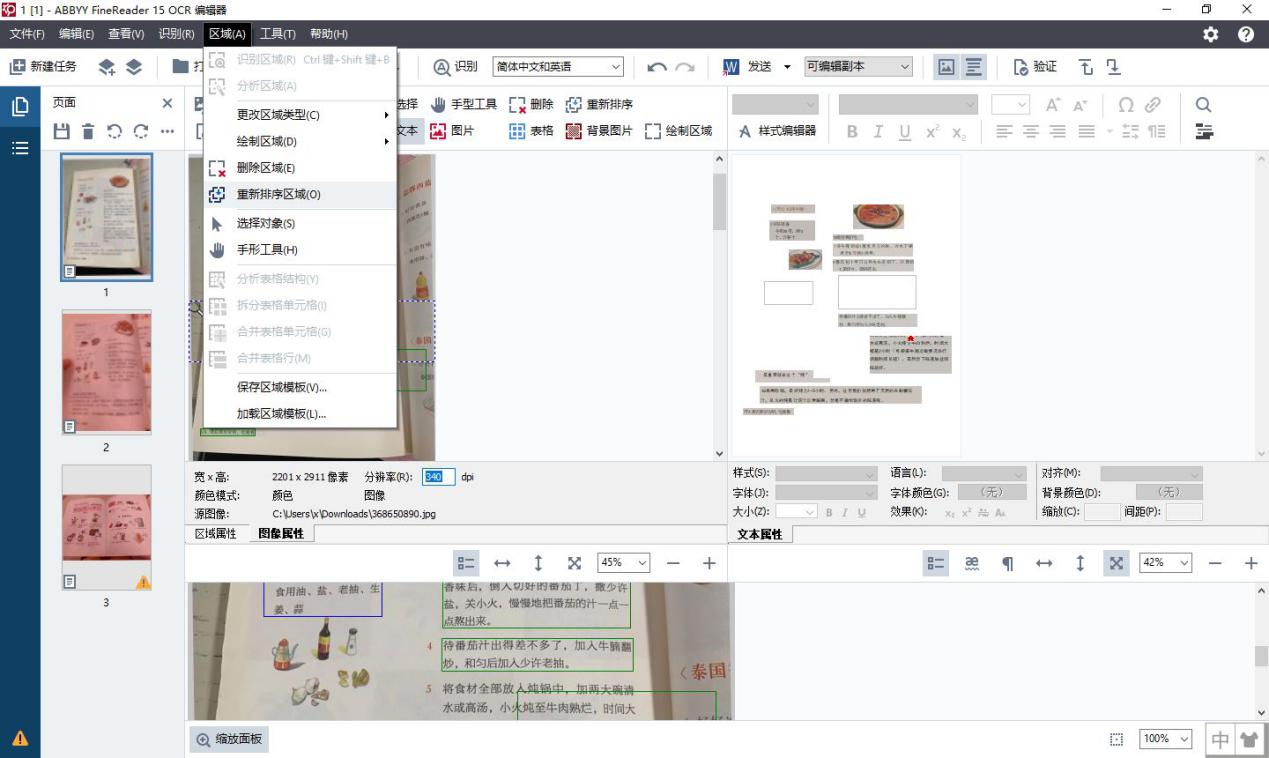The height and width of the screenshot is (758, 1269).
Task: Click the 重新排序 toolbar button
Action: [x=598, y=104]
